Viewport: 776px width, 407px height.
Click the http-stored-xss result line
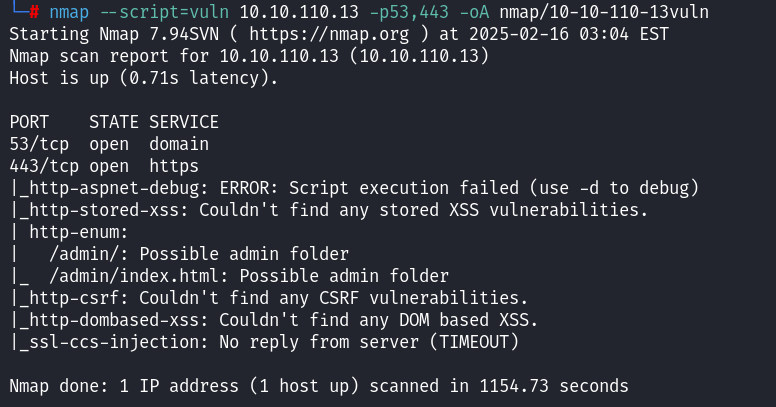point(330,209)
